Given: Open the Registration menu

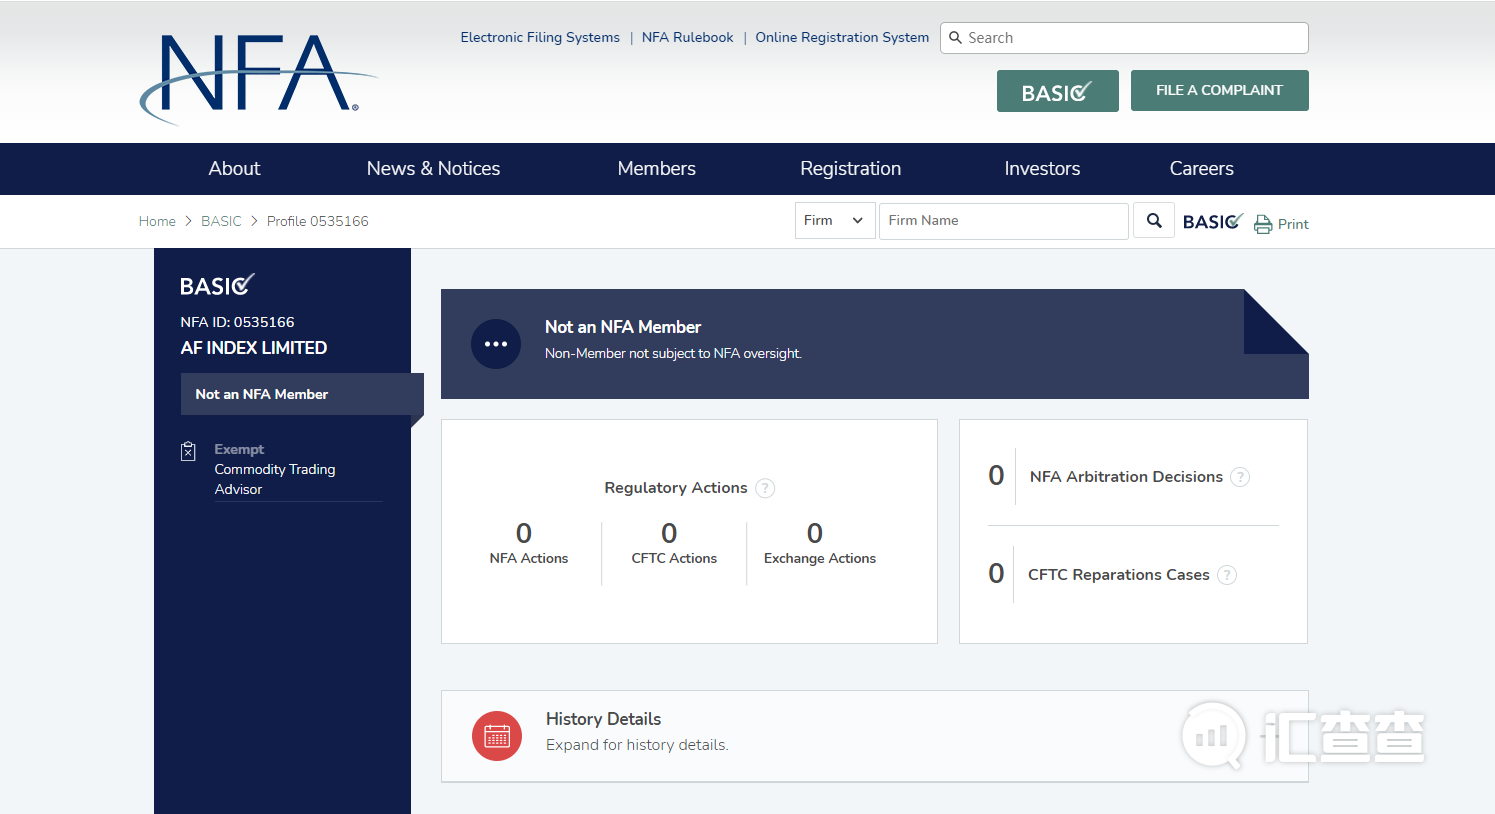Looking at the screenshot, I should click(850, 169).
